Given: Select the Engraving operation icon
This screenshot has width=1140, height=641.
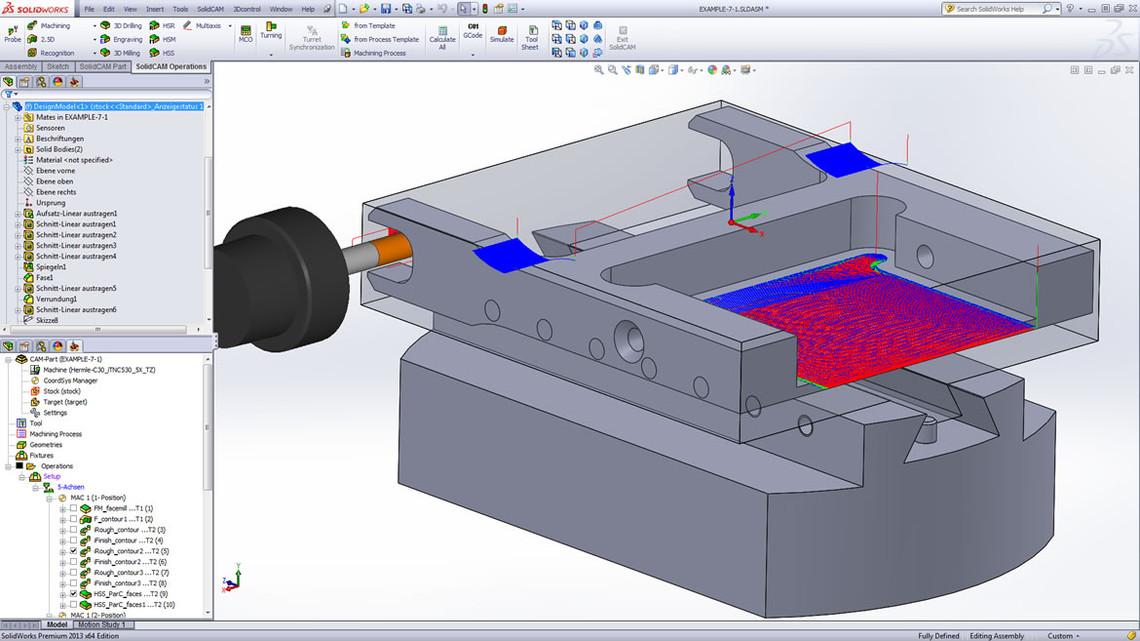Looking at the screenshot, I should 105,39.
